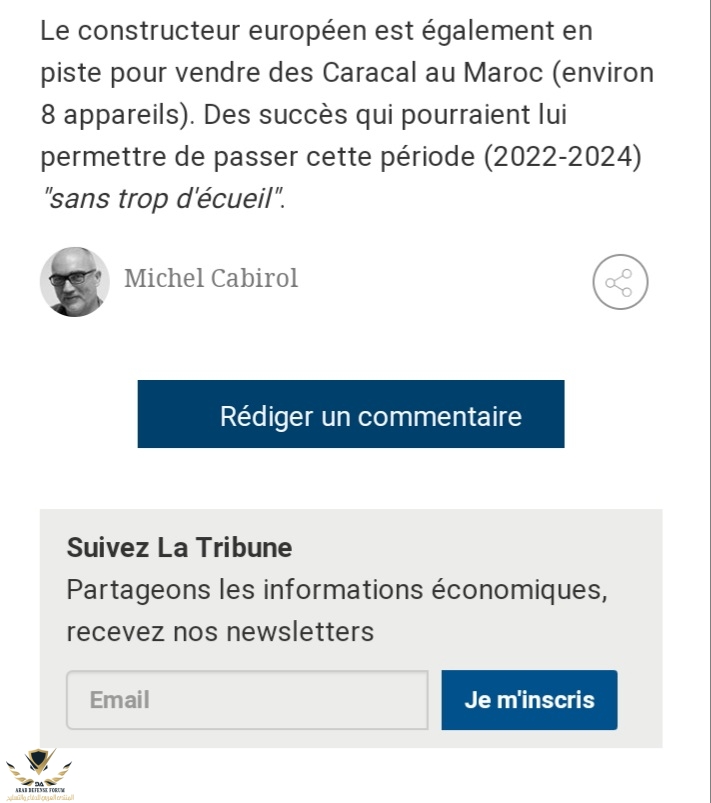
Task: Open the Michel Cabirol author name link
Action: [210, 278]
